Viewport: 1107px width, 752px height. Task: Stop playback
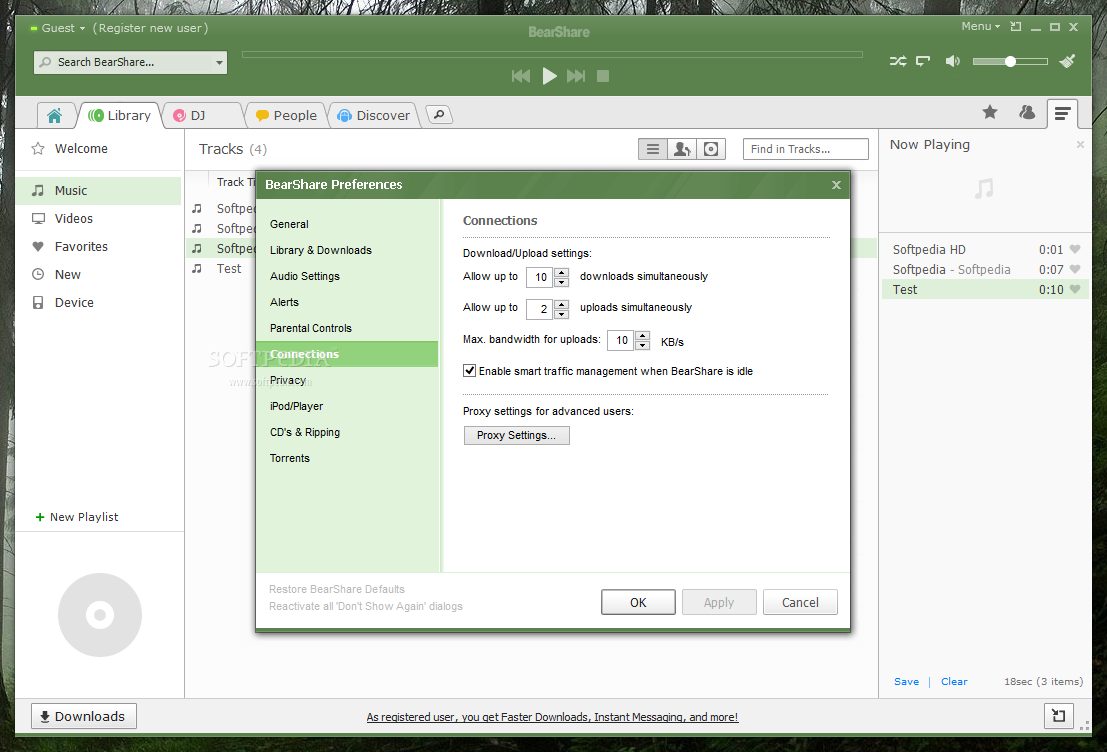click(x=603, y=76)
